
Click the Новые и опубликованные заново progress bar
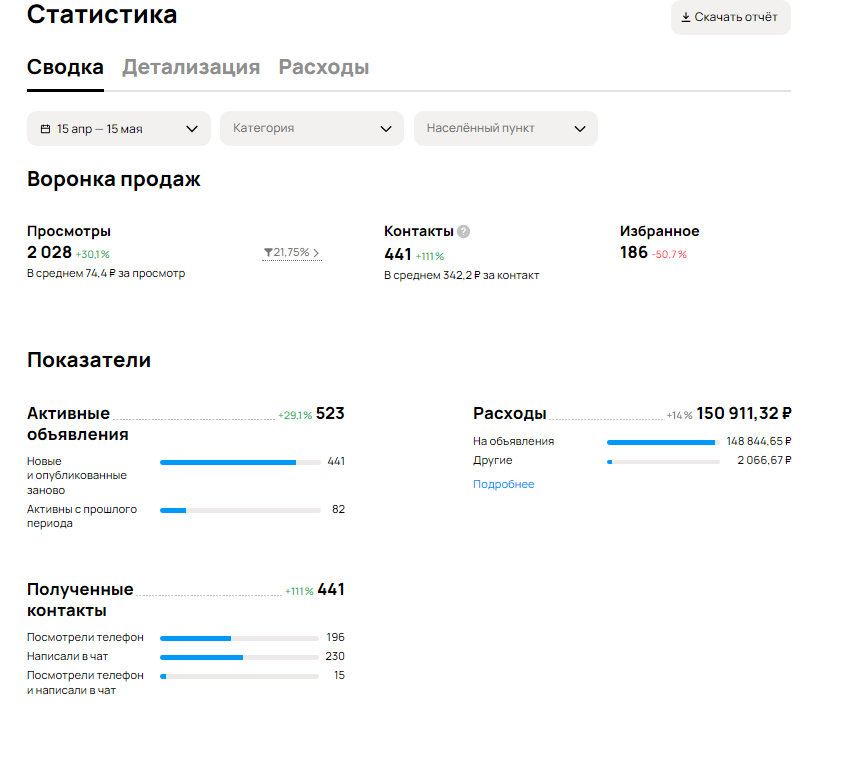click(240, 462)
